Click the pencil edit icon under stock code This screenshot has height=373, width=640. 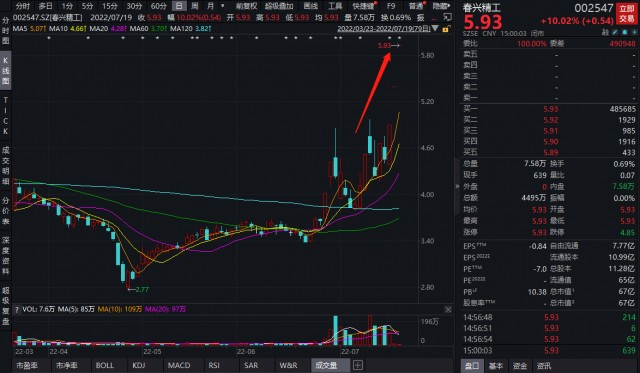coord(615,32)
